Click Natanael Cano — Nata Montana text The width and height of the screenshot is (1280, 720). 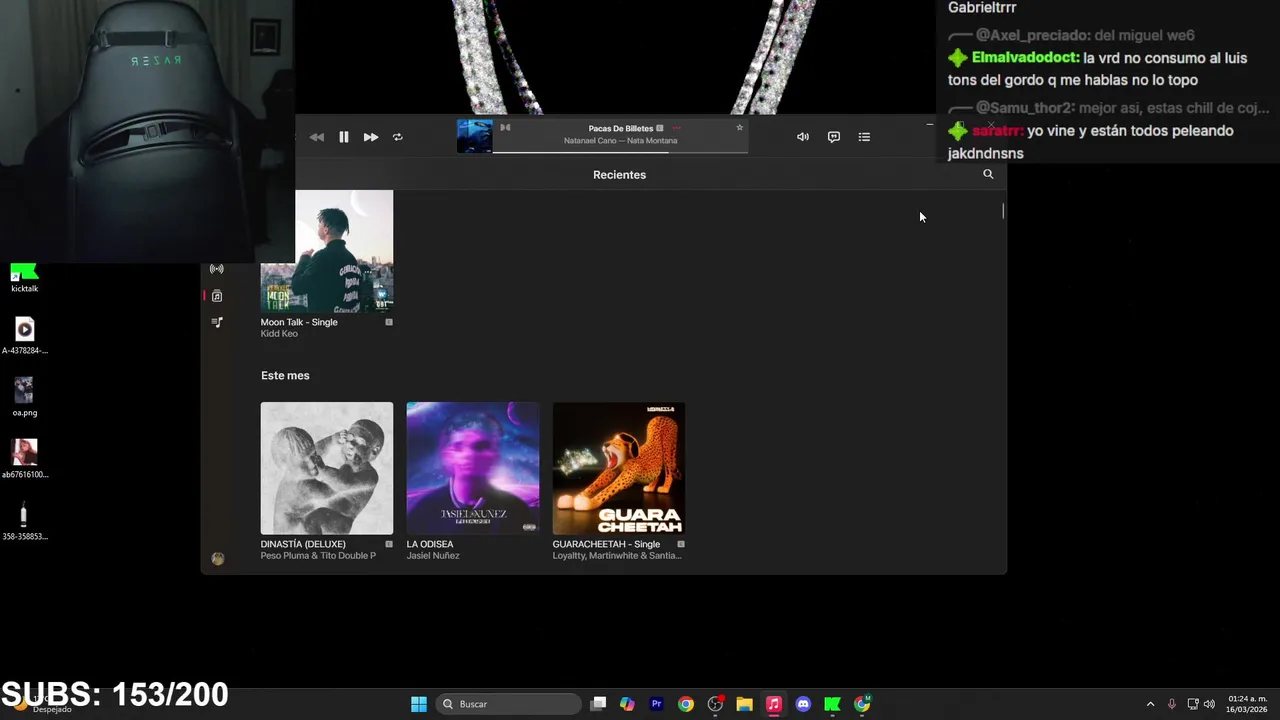[620, 141]
